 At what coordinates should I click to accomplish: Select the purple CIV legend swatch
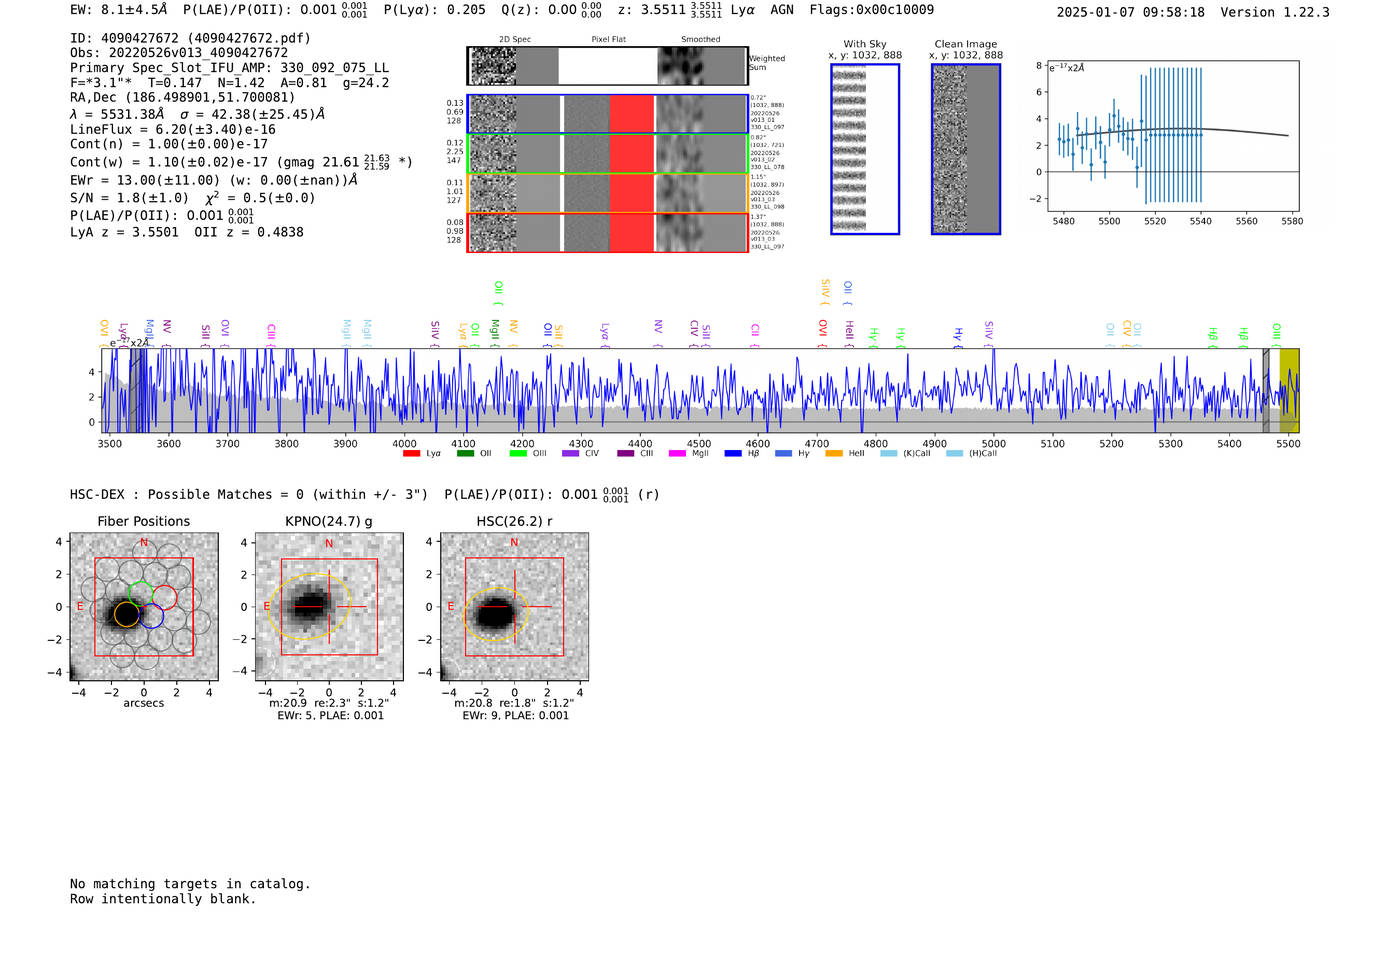[x=570, y=454]
